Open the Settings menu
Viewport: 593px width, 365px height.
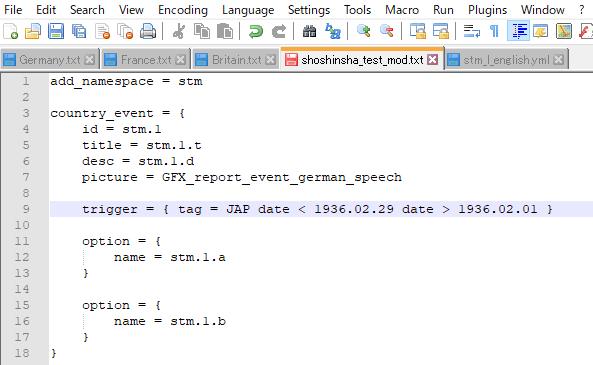[309, 10]
